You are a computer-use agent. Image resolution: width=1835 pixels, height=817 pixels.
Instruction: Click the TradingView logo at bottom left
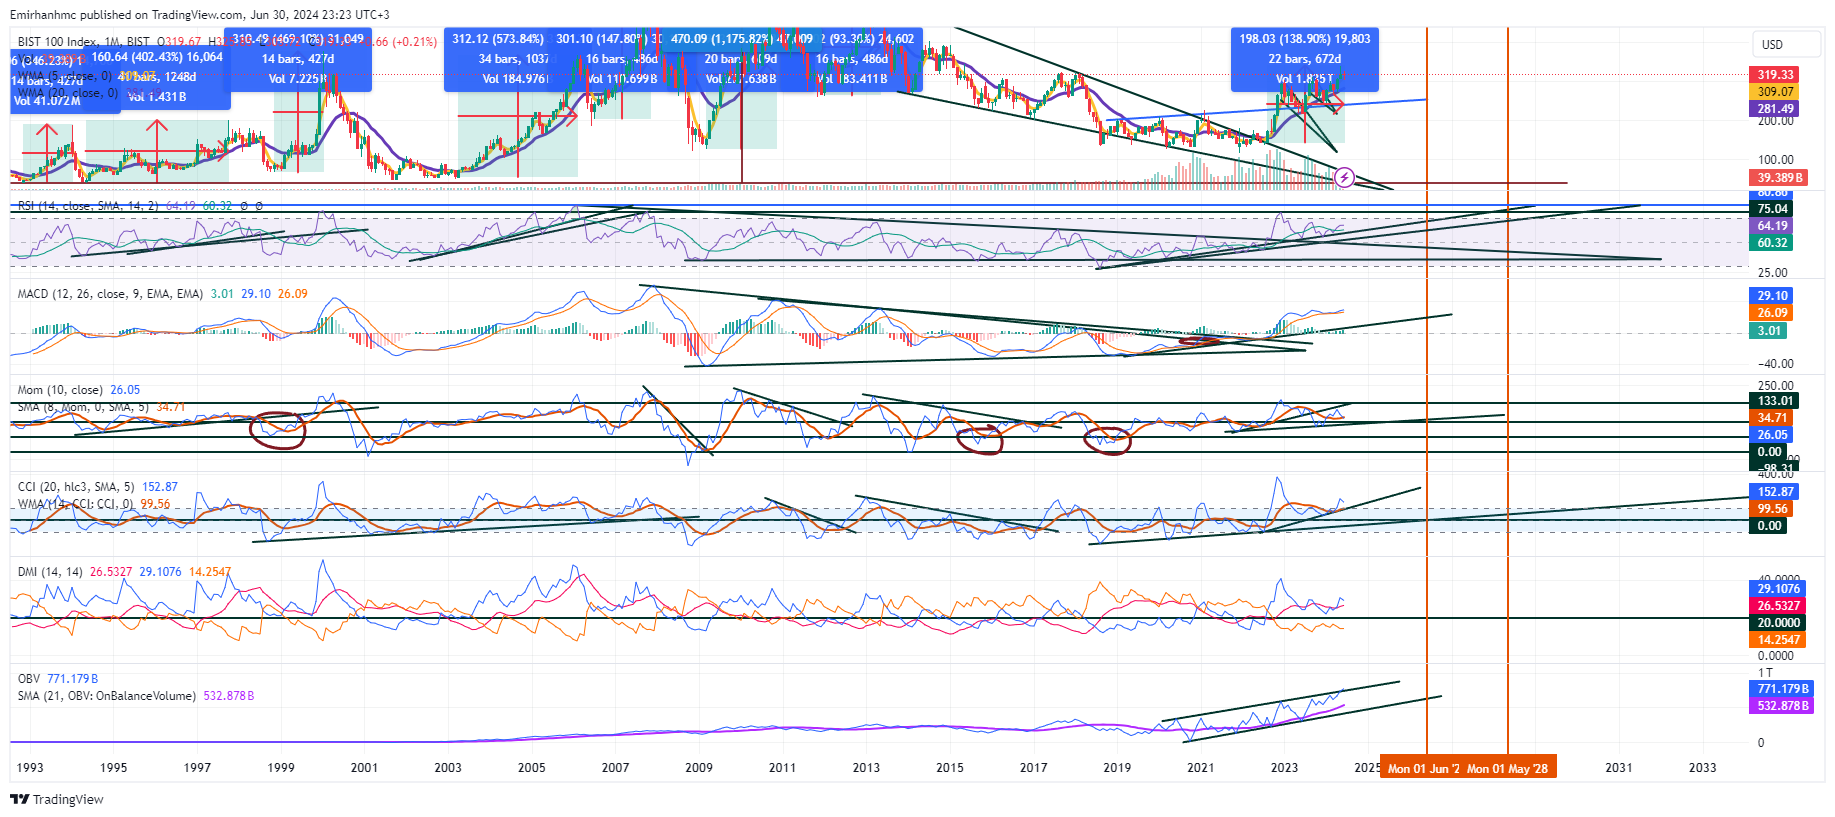[x=57, y=799]
